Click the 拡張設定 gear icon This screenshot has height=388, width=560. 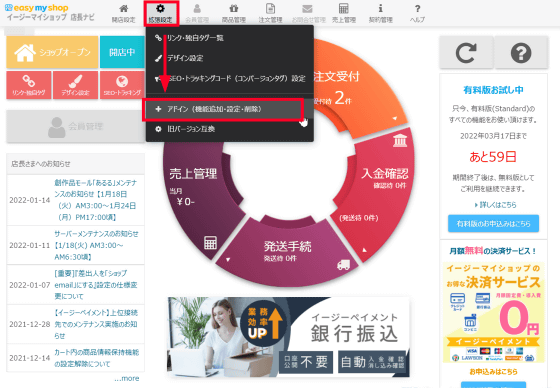(160, 9)
